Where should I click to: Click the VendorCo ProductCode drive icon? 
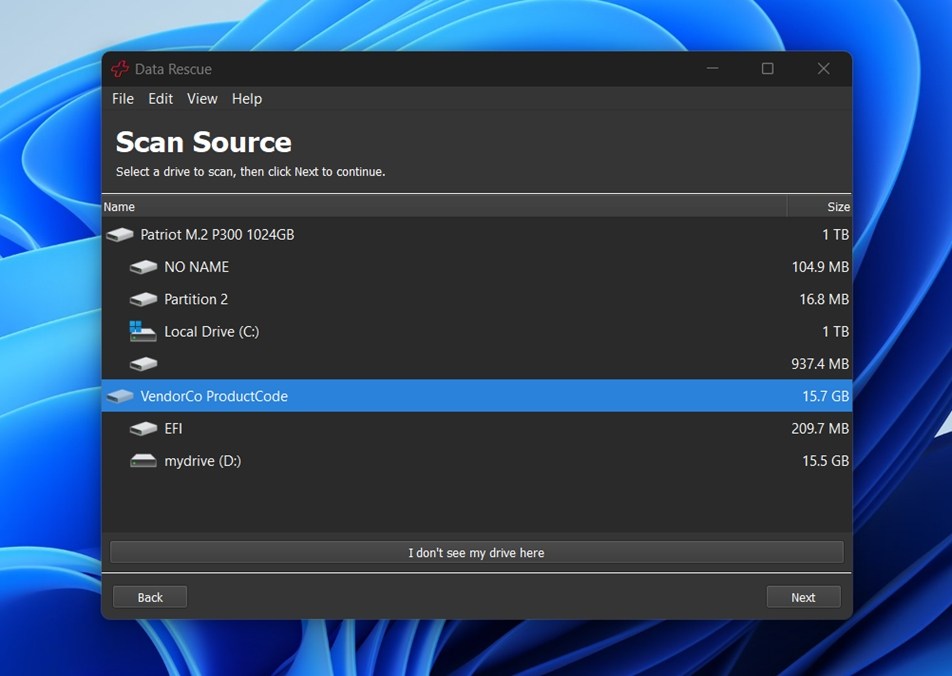(120, 397)
